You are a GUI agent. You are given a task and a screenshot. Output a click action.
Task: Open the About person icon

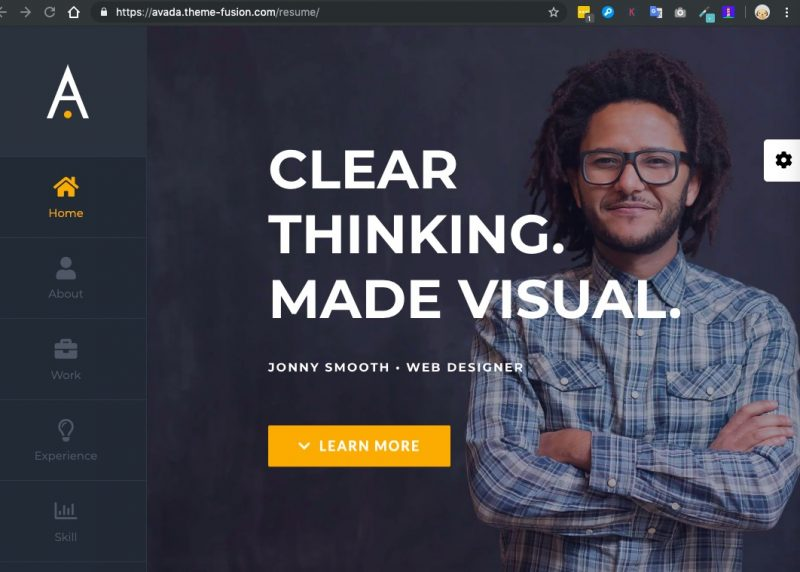coord(66,268)
